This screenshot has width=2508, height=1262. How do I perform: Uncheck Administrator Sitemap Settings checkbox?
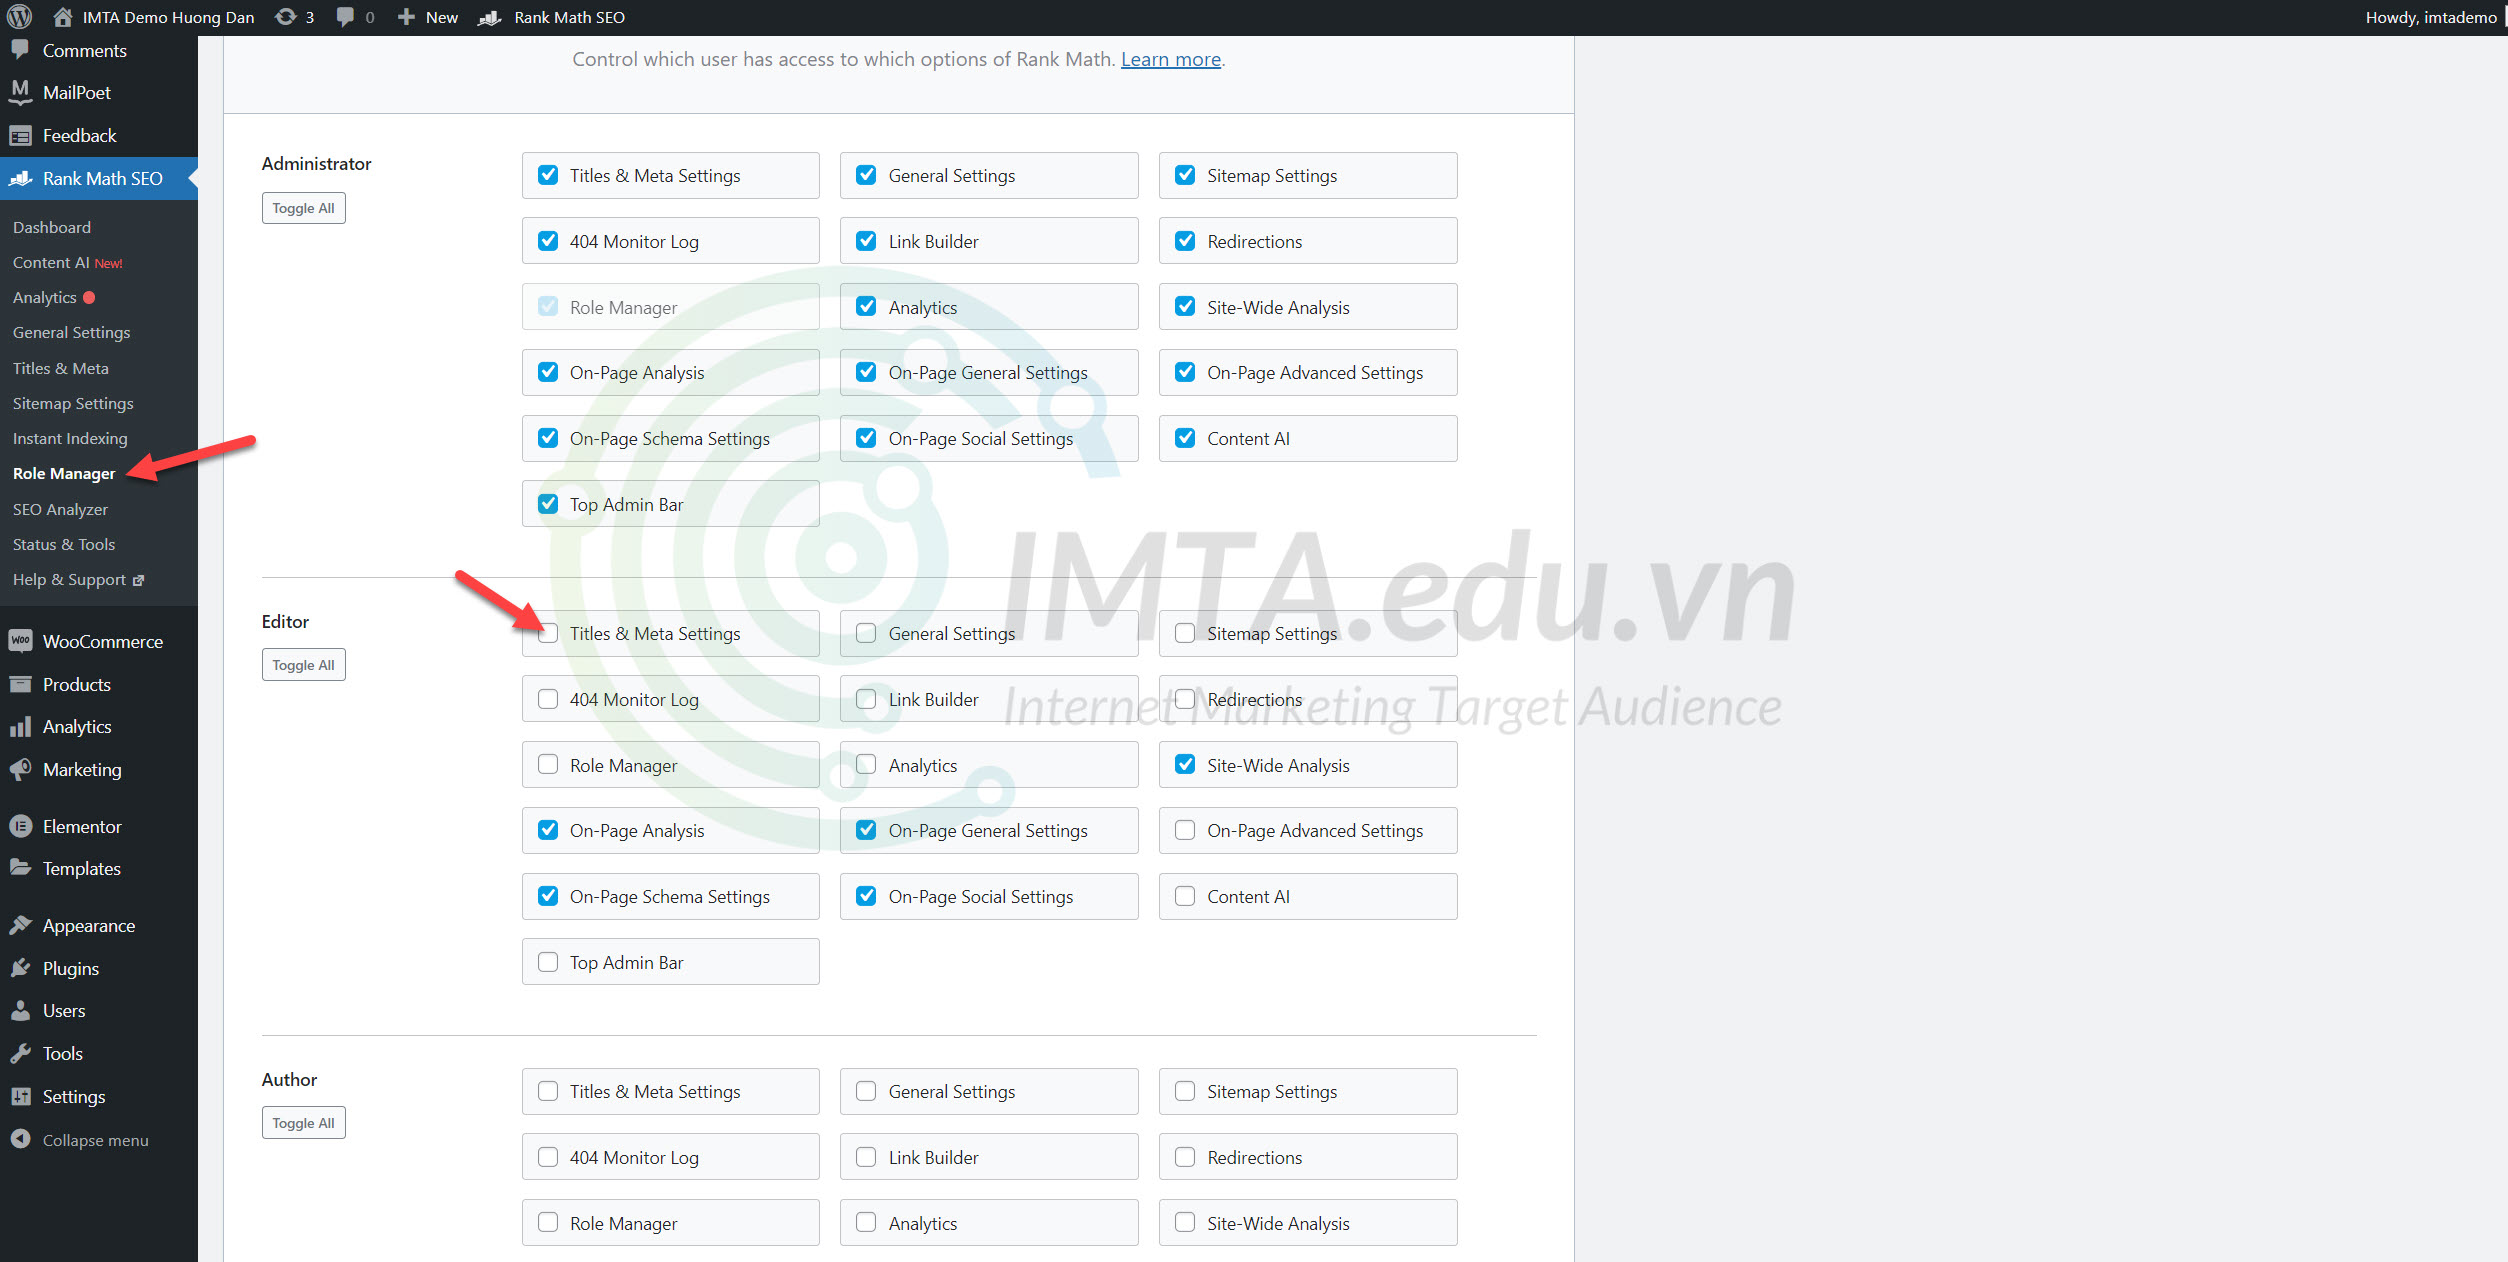(x=1185, y=175)
